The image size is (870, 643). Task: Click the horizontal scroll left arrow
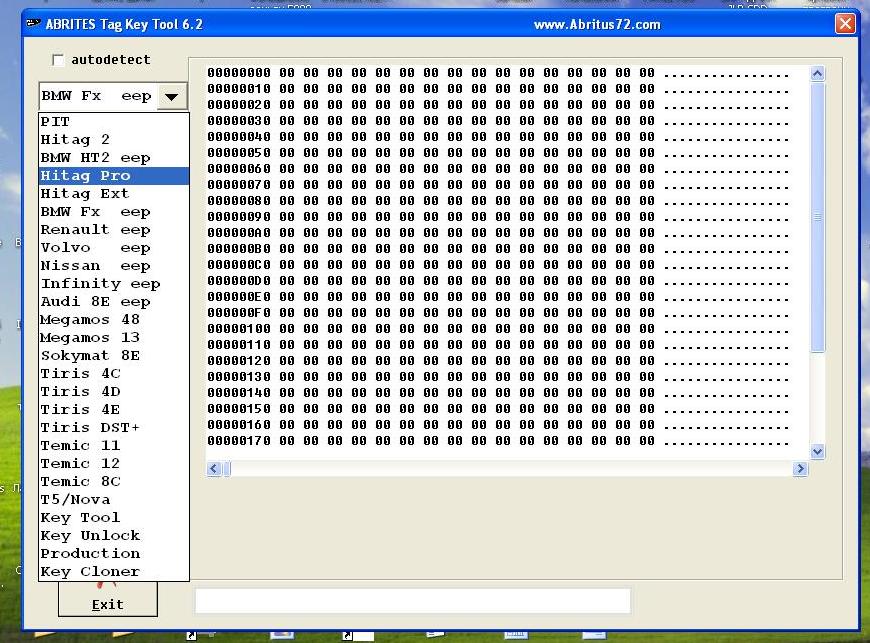[214, 469]
